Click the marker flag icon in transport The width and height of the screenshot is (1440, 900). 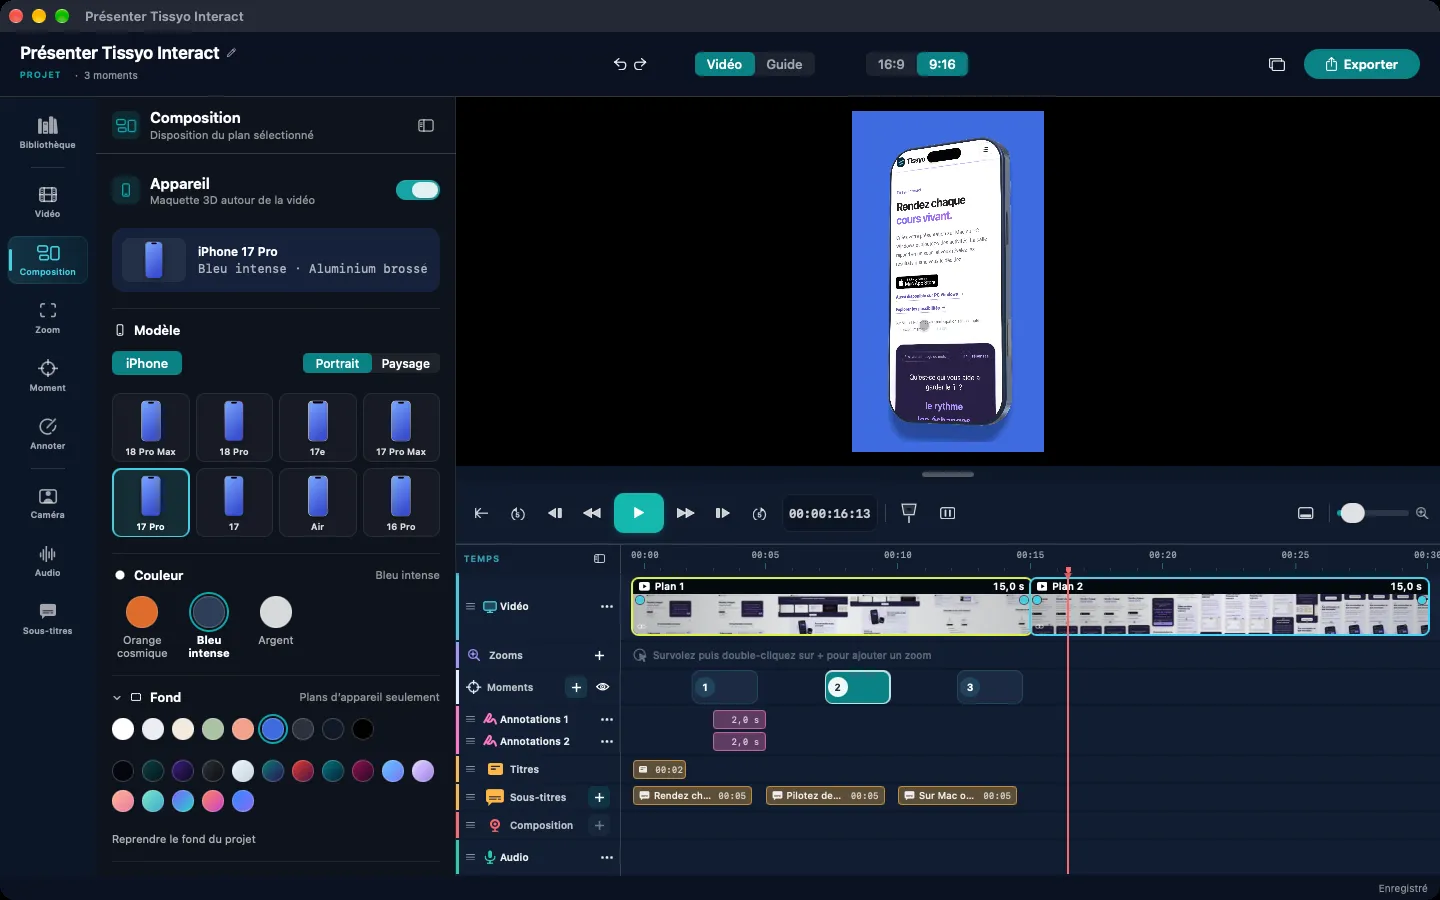point(909,513)
